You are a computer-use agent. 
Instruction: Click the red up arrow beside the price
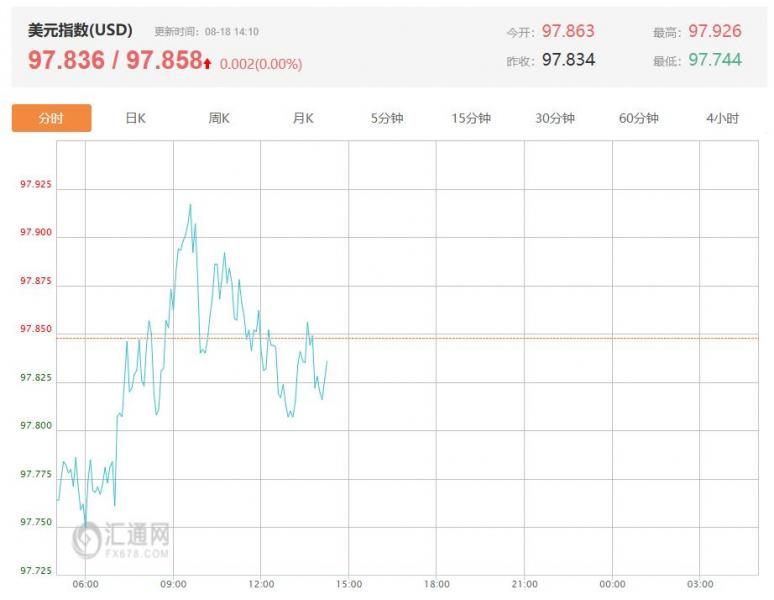[x=207, y=64]
